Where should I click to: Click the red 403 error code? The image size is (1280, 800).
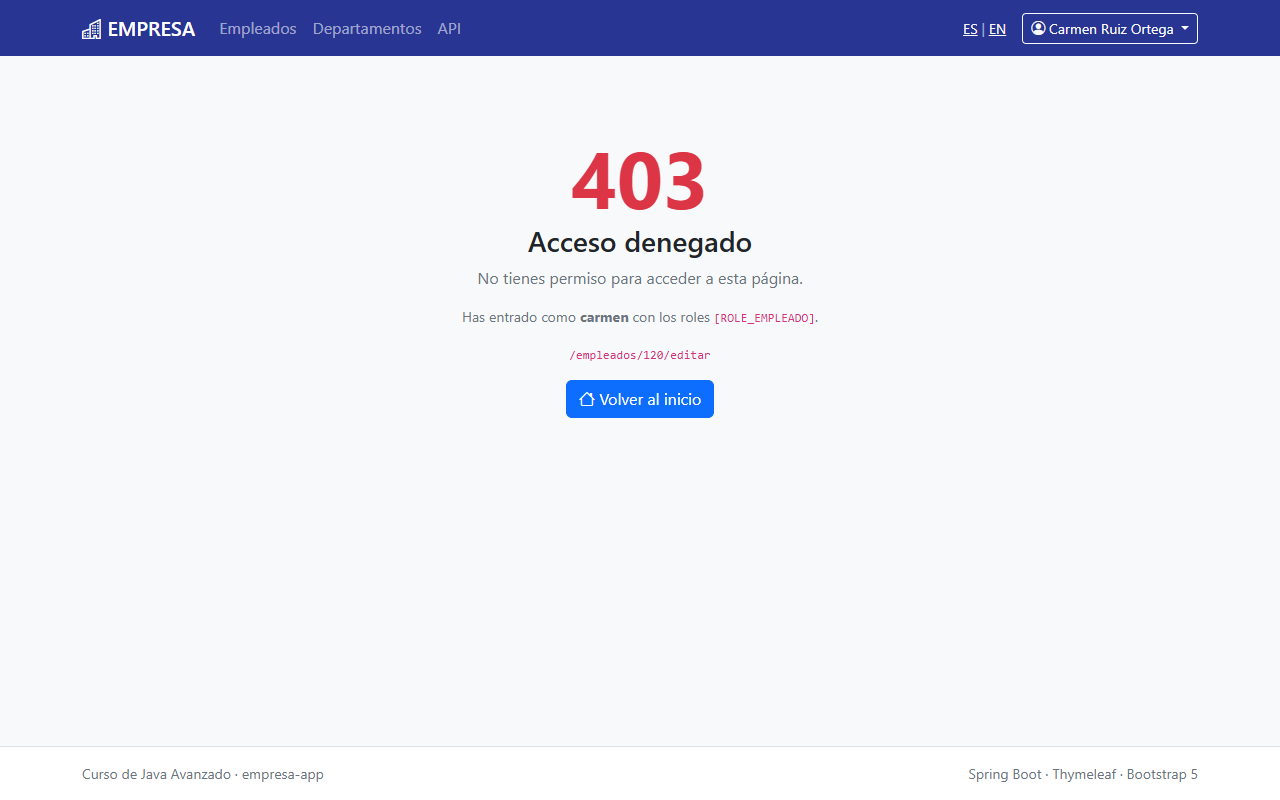(x=639, y=181)
